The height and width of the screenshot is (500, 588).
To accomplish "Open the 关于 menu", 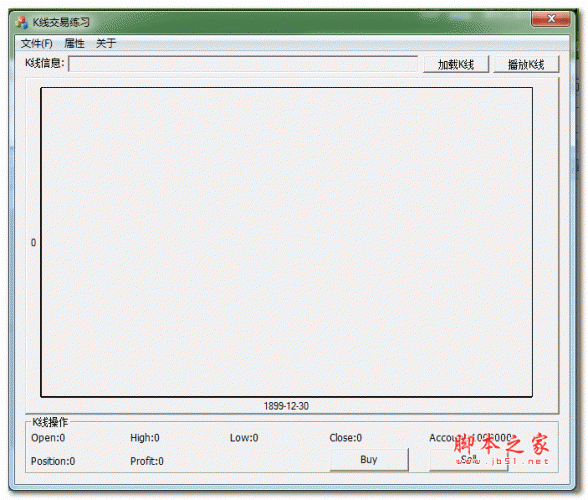I will coord(106,44).
